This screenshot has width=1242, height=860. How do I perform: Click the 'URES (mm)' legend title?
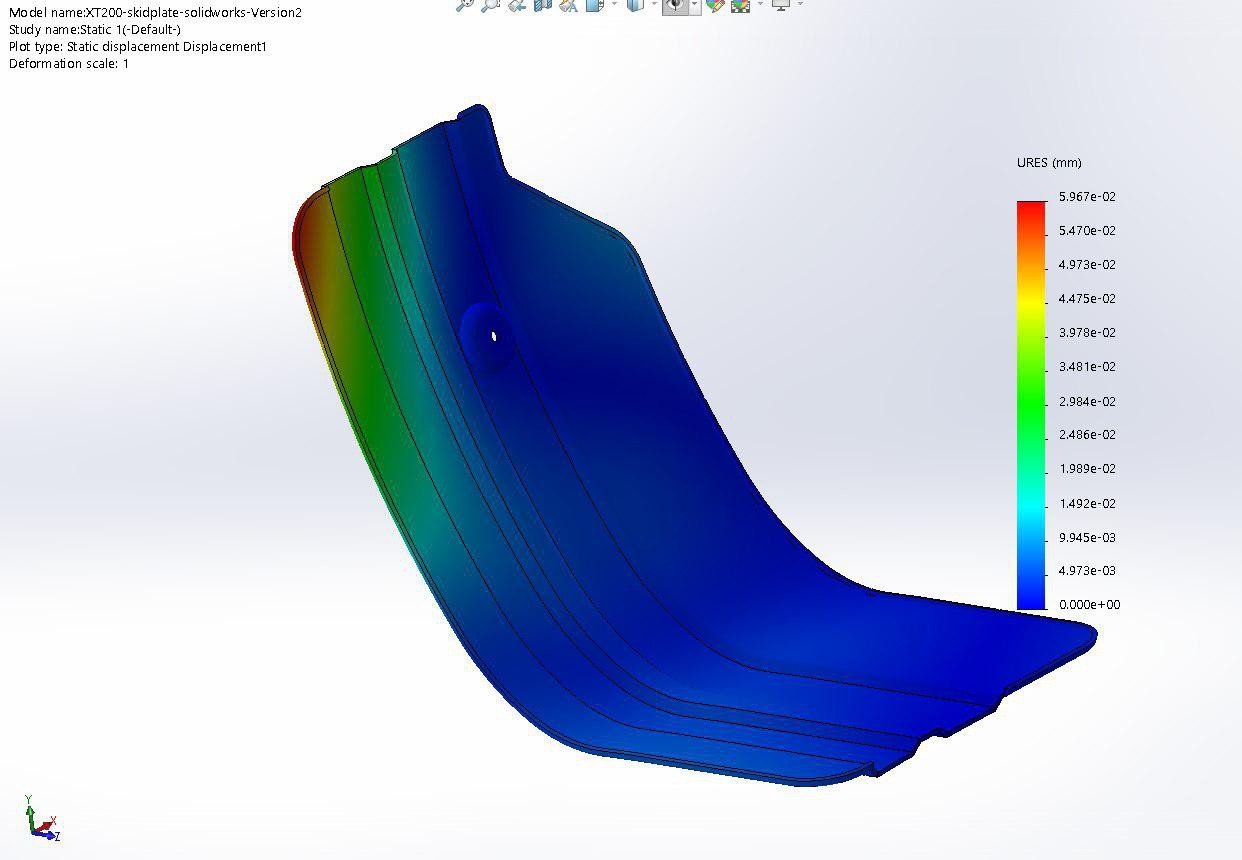pyautogui.click(x=1049, y=163)
